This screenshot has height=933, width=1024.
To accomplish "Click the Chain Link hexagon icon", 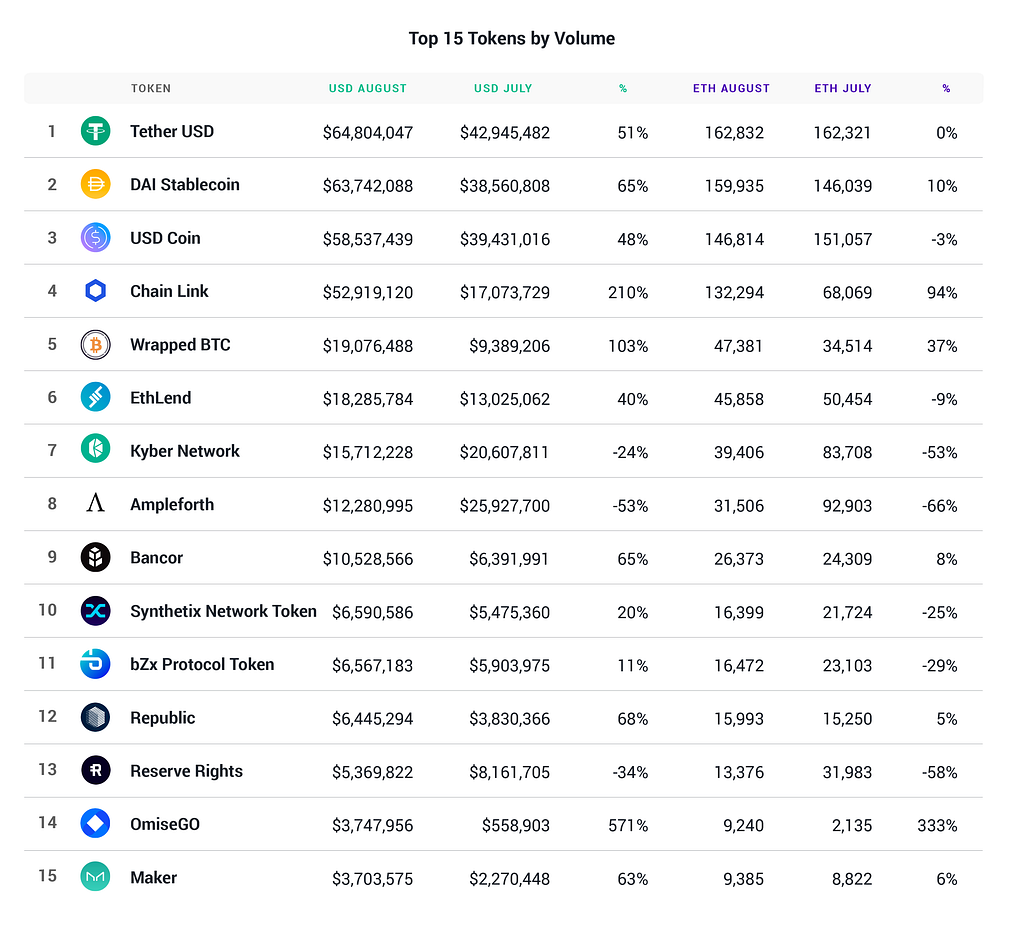I will pyautogui.click(x=96, y=291).
